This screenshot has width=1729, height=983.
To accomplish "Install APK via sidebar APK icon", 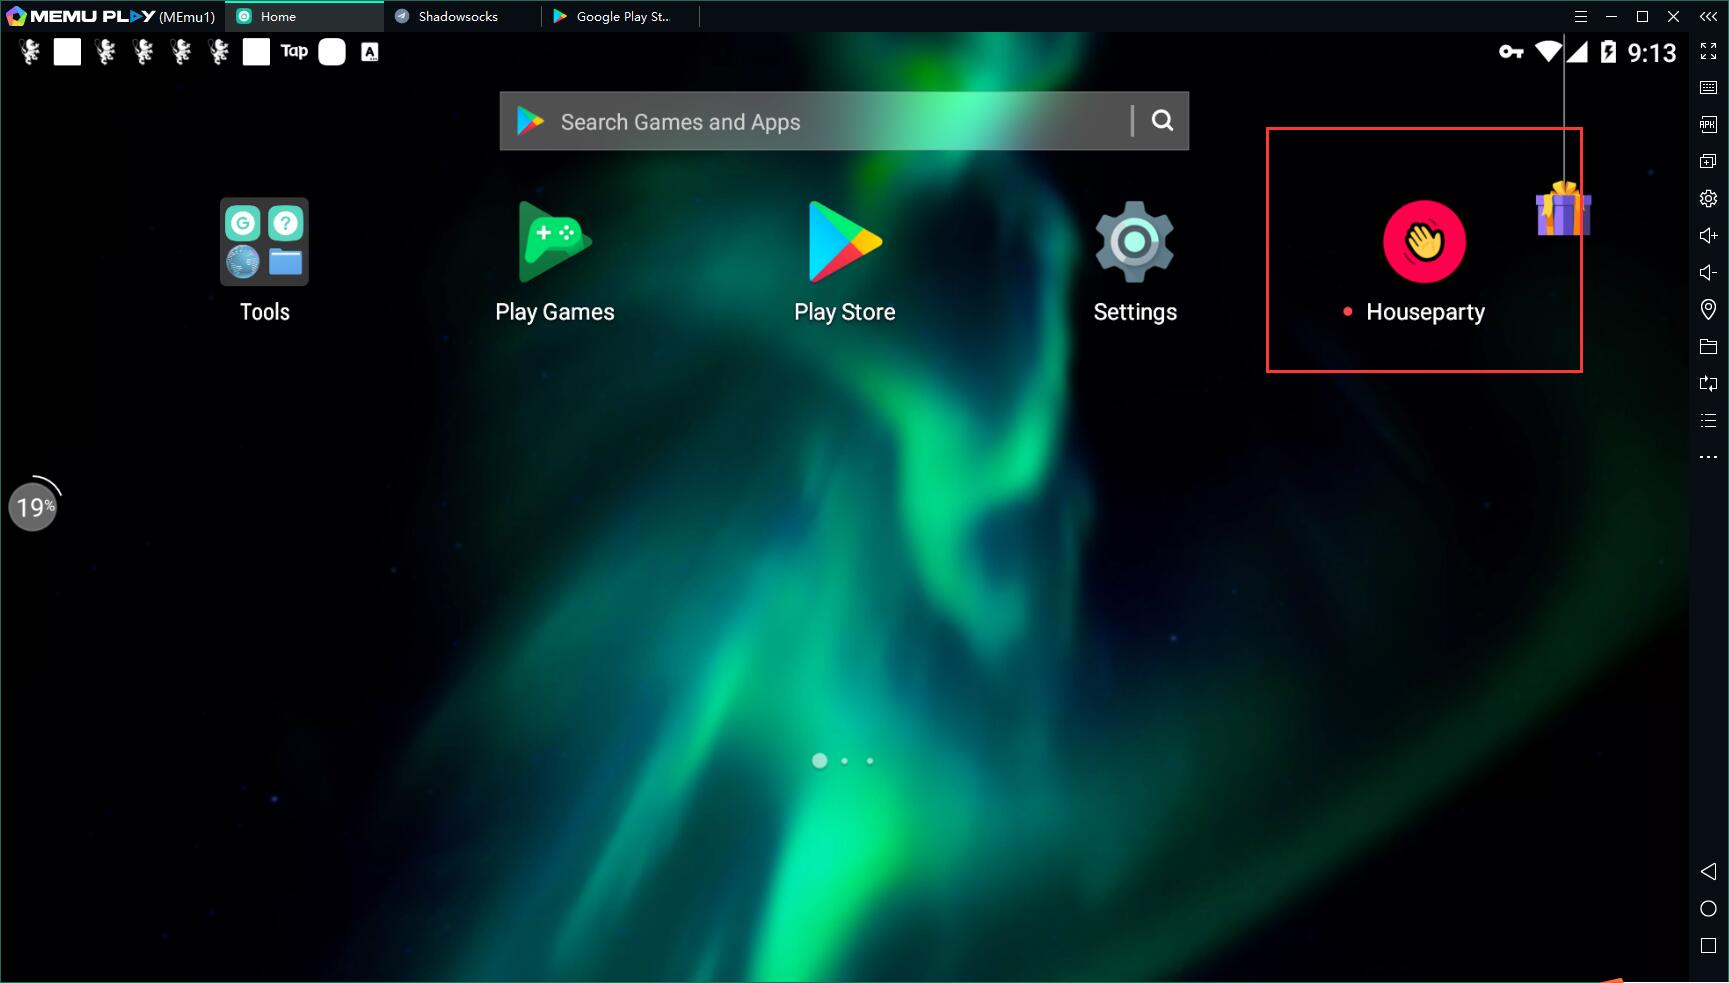I will click(x=1708, y=125).
